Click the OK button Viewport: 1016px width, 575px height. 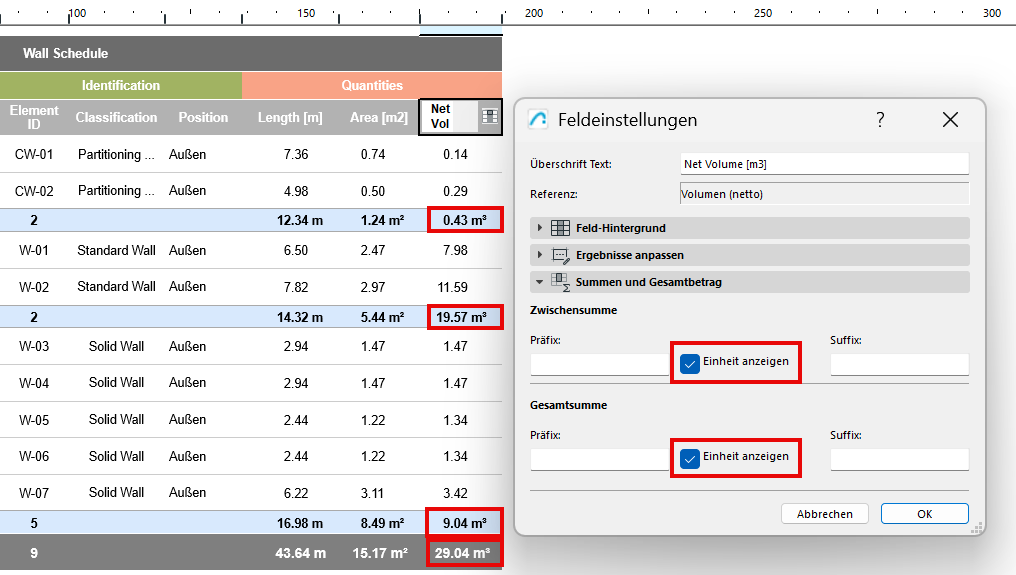click(x=925, y=514)
